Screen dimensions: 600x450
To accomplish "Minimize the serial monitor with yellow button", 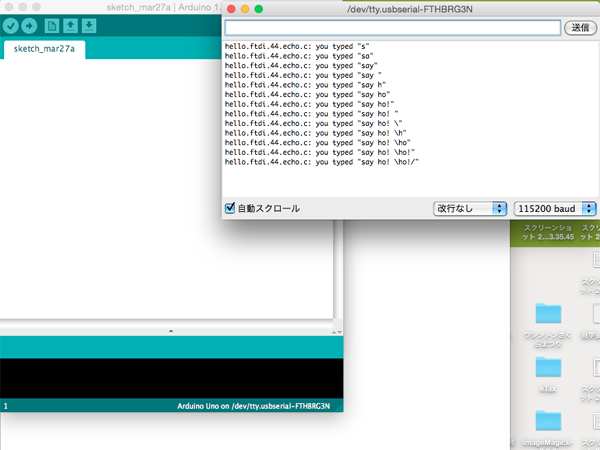I will [x=245, y=9].
